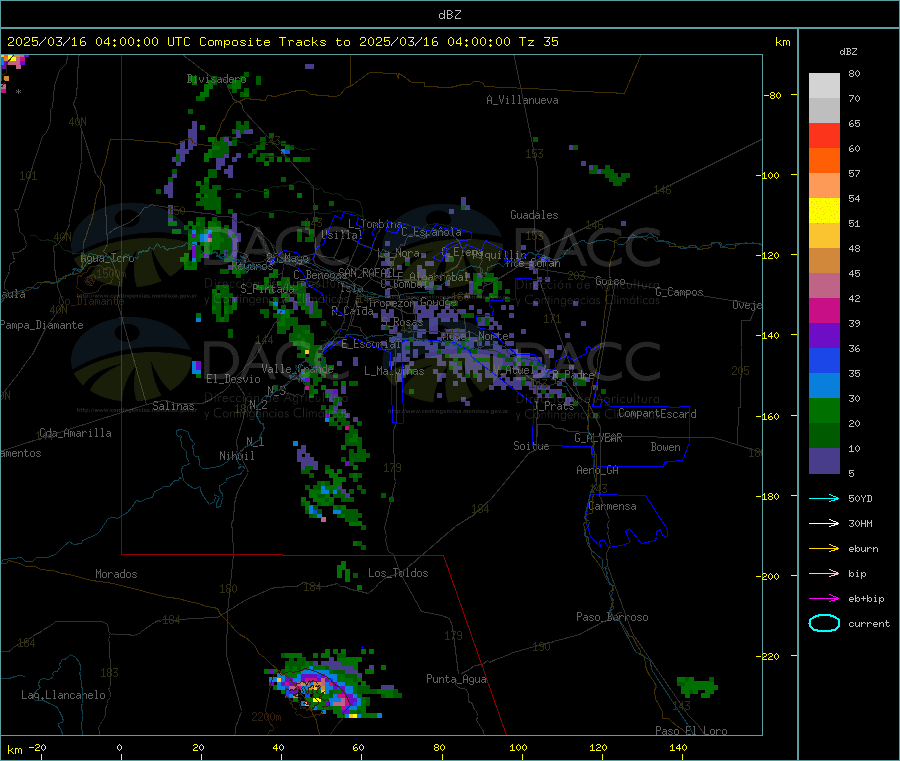Select the Bowen place label
900x761 pixels.
(x=665, y=447)
